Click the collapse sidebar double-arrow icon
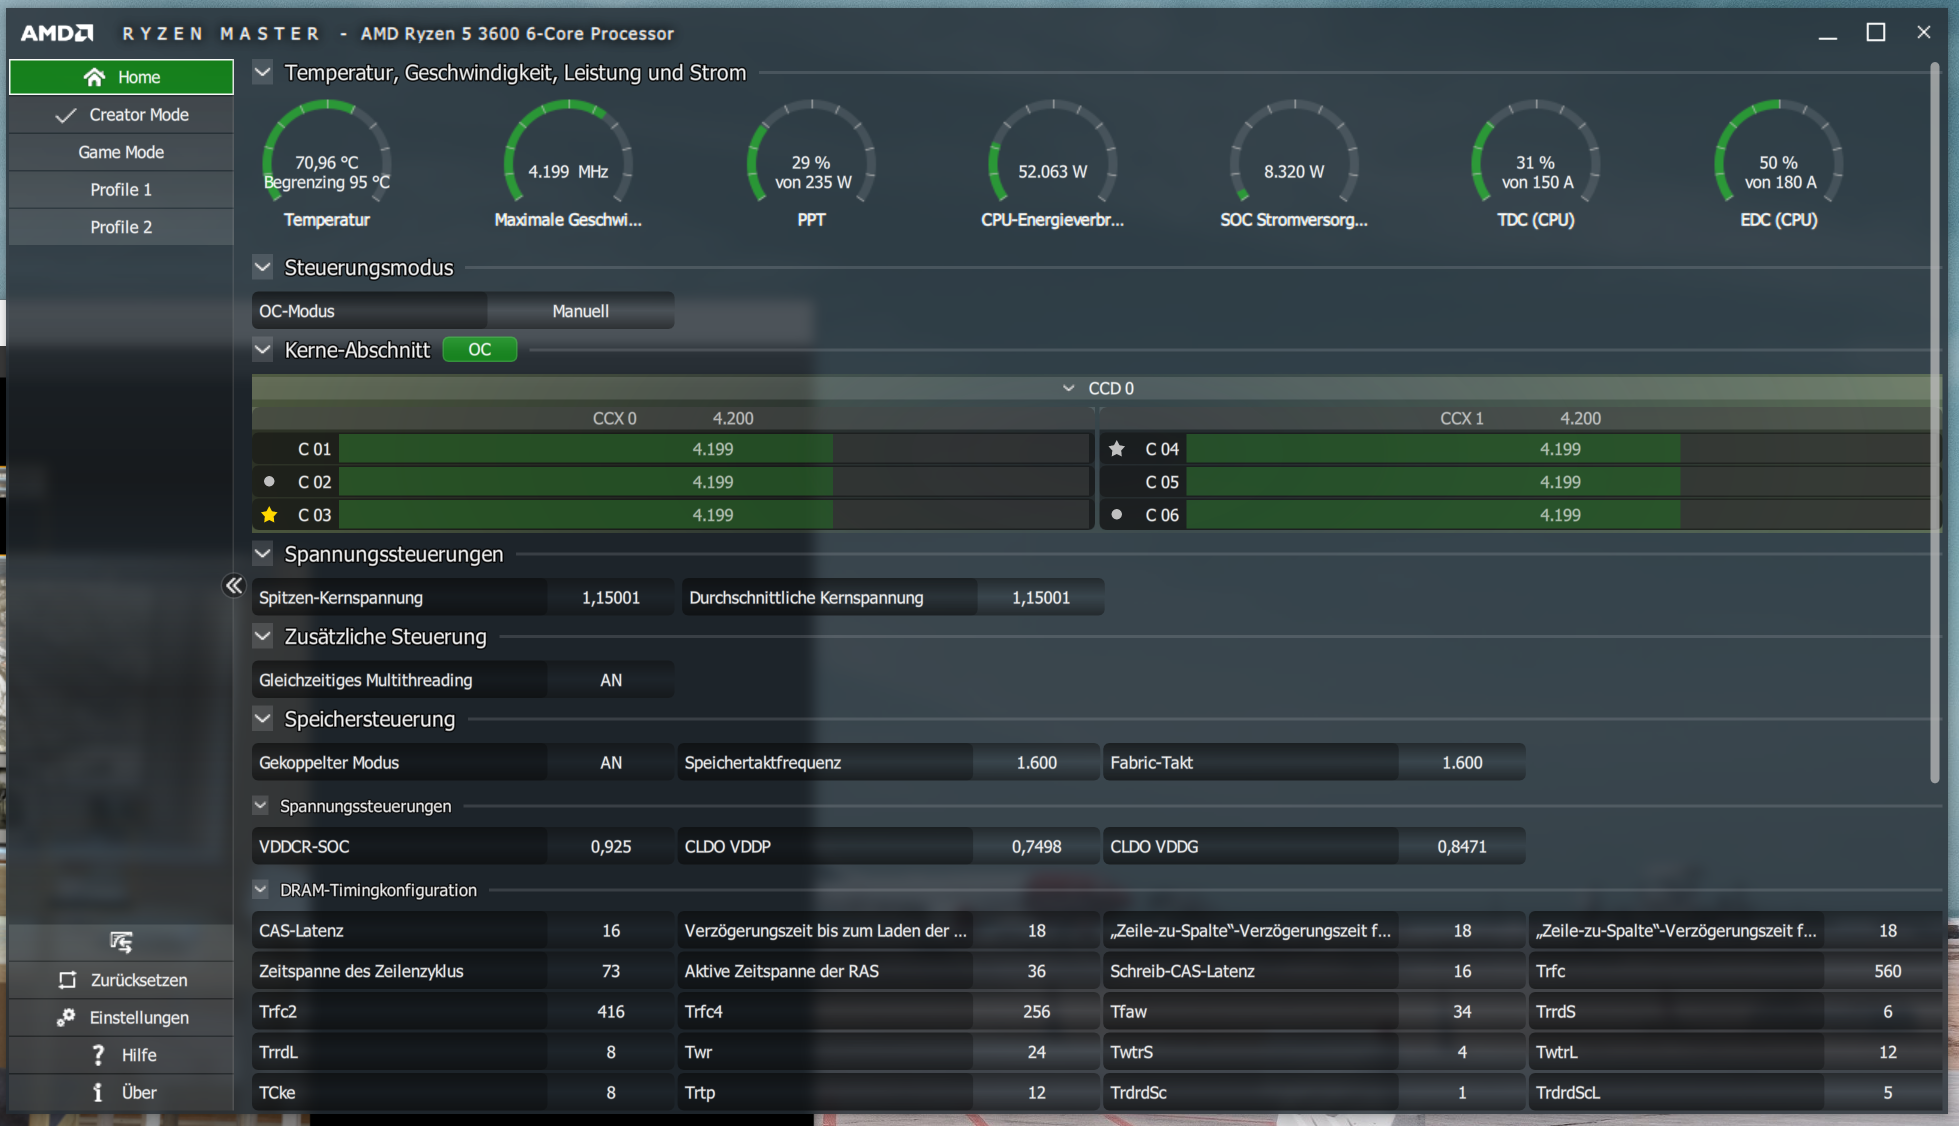Screen dimensions: 1959x1126 tap(233, 586)
